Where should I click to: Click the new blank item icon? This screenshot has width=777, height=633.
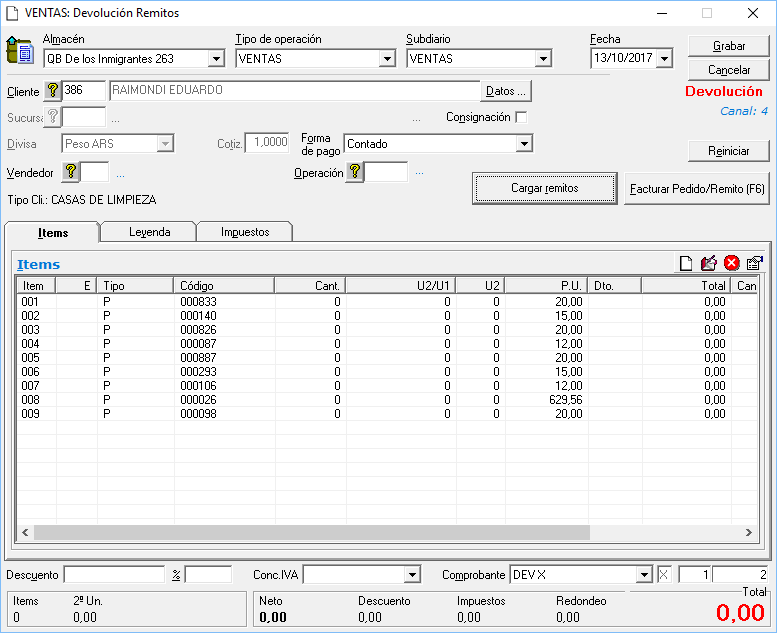click(x=686, y=264)
